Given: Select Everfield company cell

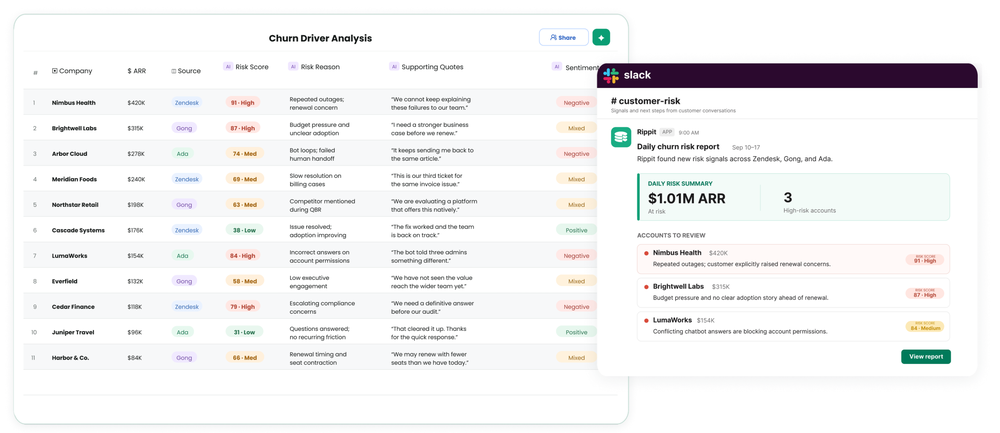Looking at the screenshot, I should tap(64, 281).
